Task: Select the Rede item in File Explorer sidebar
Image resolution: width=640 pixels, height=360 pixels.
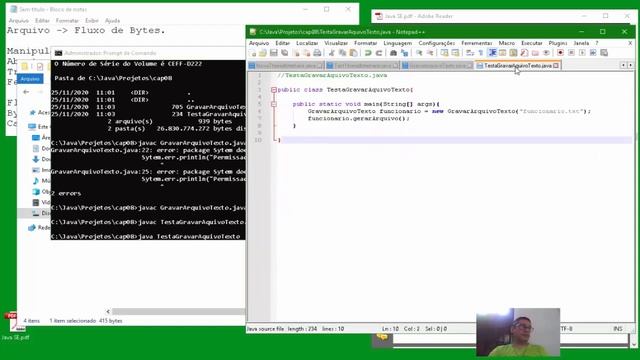Action: (x=39, y=228)
